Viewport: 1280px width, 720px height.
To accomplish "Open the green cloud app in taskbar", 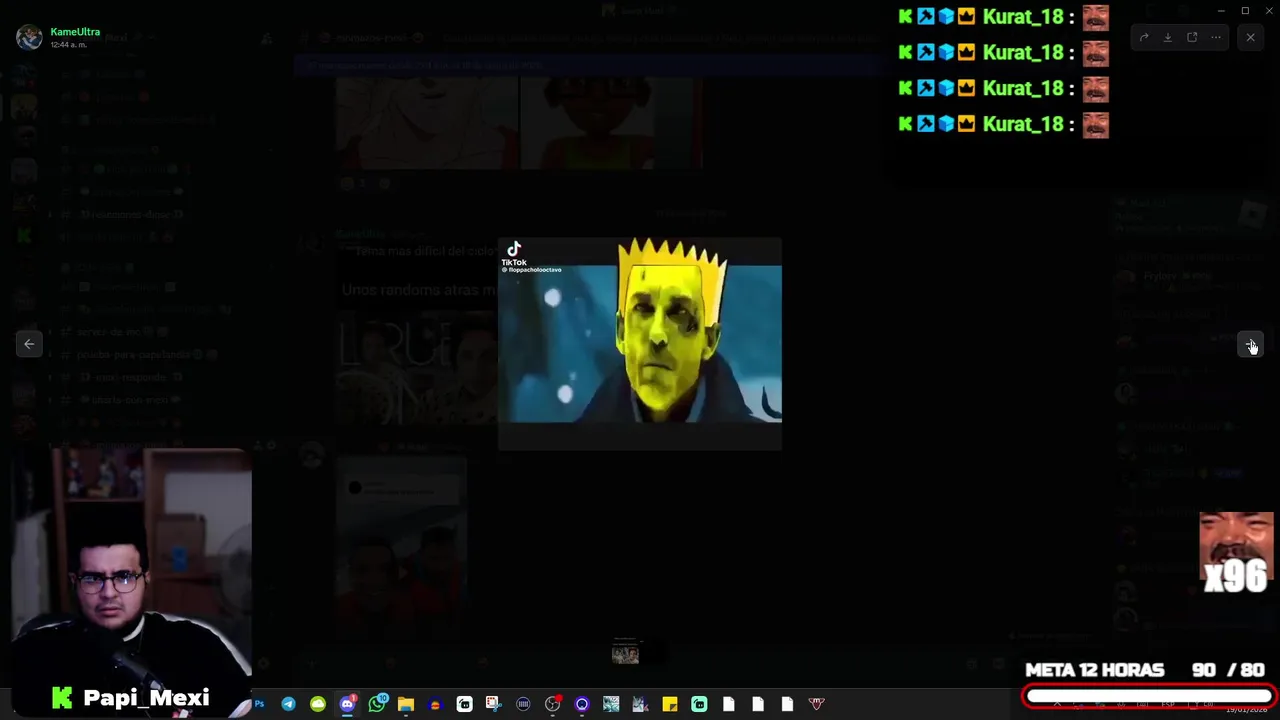I will 317,704.
